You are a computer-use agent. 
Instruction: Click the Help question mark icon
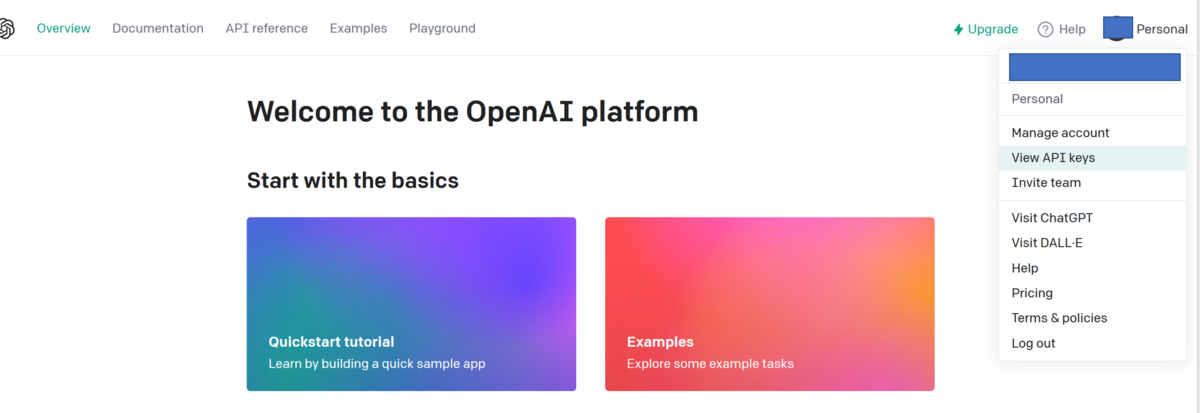pyautogui.click(x=1045, y=29)
